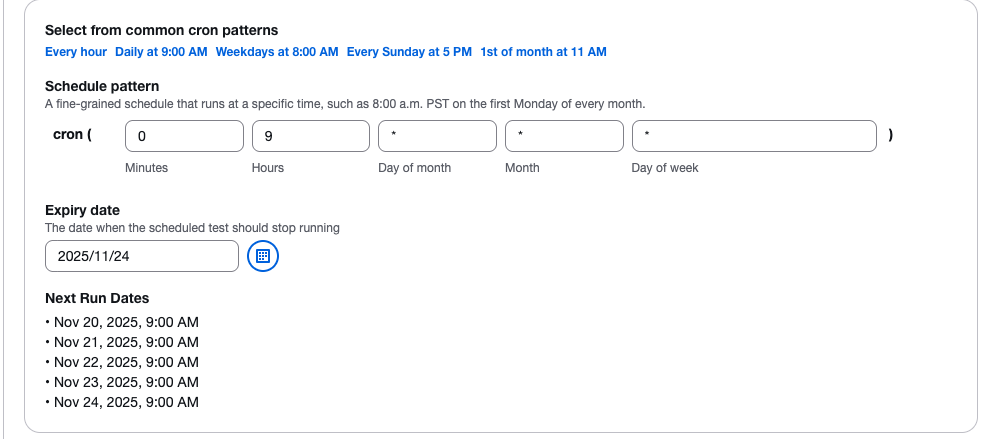Open the expiry date calendar picker
Screen dimensions: 985x439
point(262,256)
